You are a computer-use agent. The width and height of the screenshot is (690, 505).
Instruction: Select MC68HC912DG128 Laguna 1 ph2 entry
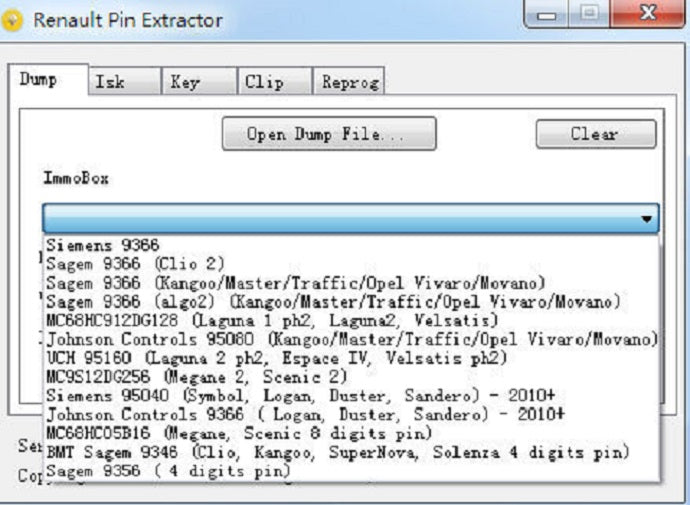pos(272,321)
